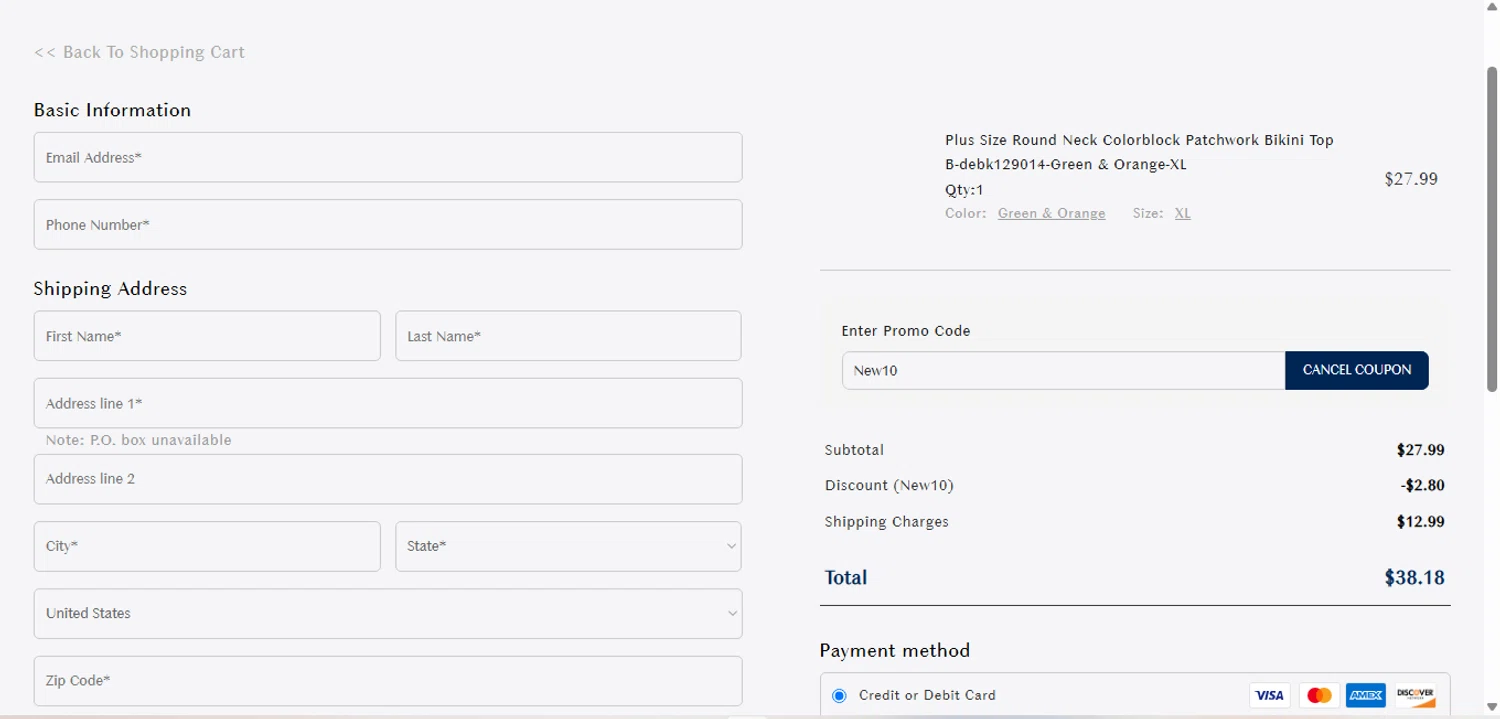The width and height of the screenshot is (1500, 719).
Task: Select the First Name input
Action: point(207,336)
